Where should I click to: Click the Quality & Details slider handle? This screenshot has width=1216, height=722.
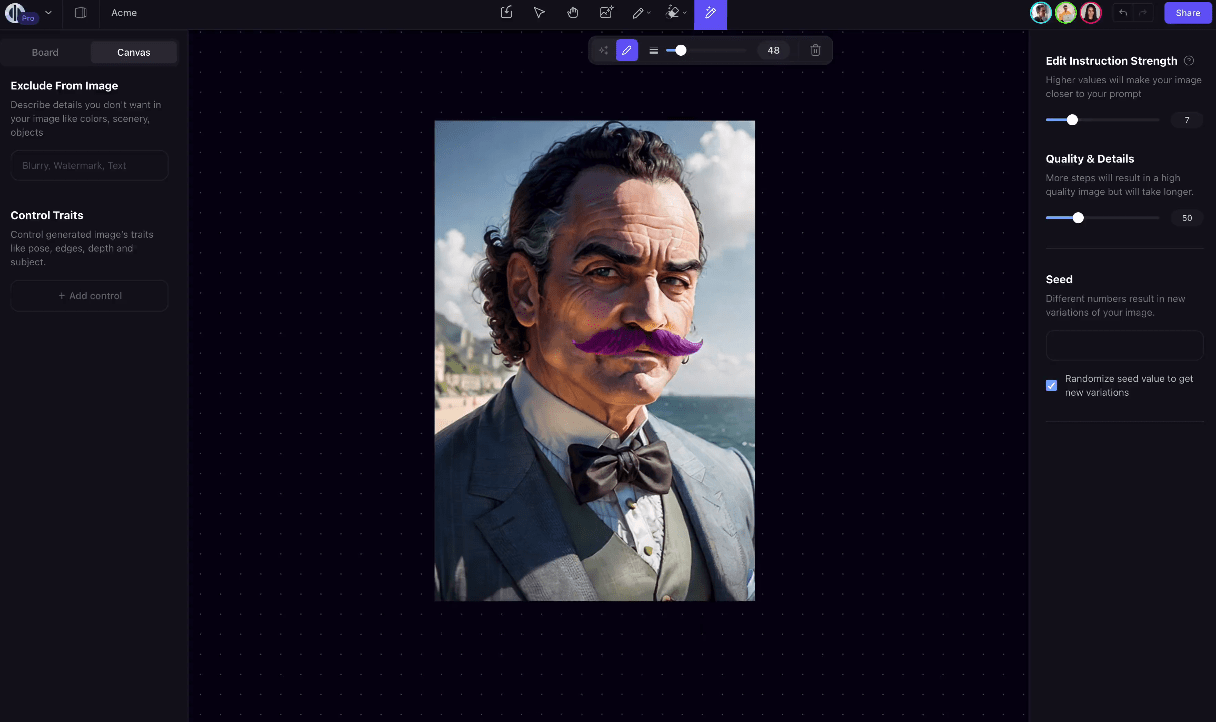point(1078,217)
